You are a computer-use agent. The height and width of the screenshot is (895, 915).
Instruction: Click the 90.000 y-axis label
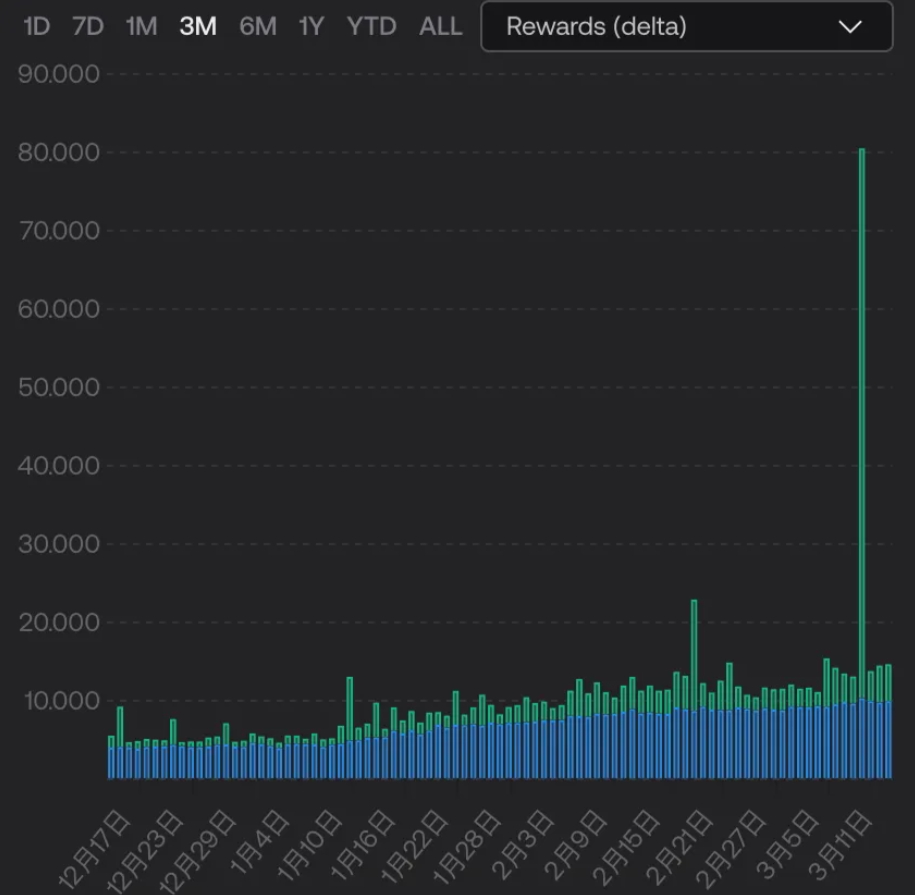pos(58,74)
